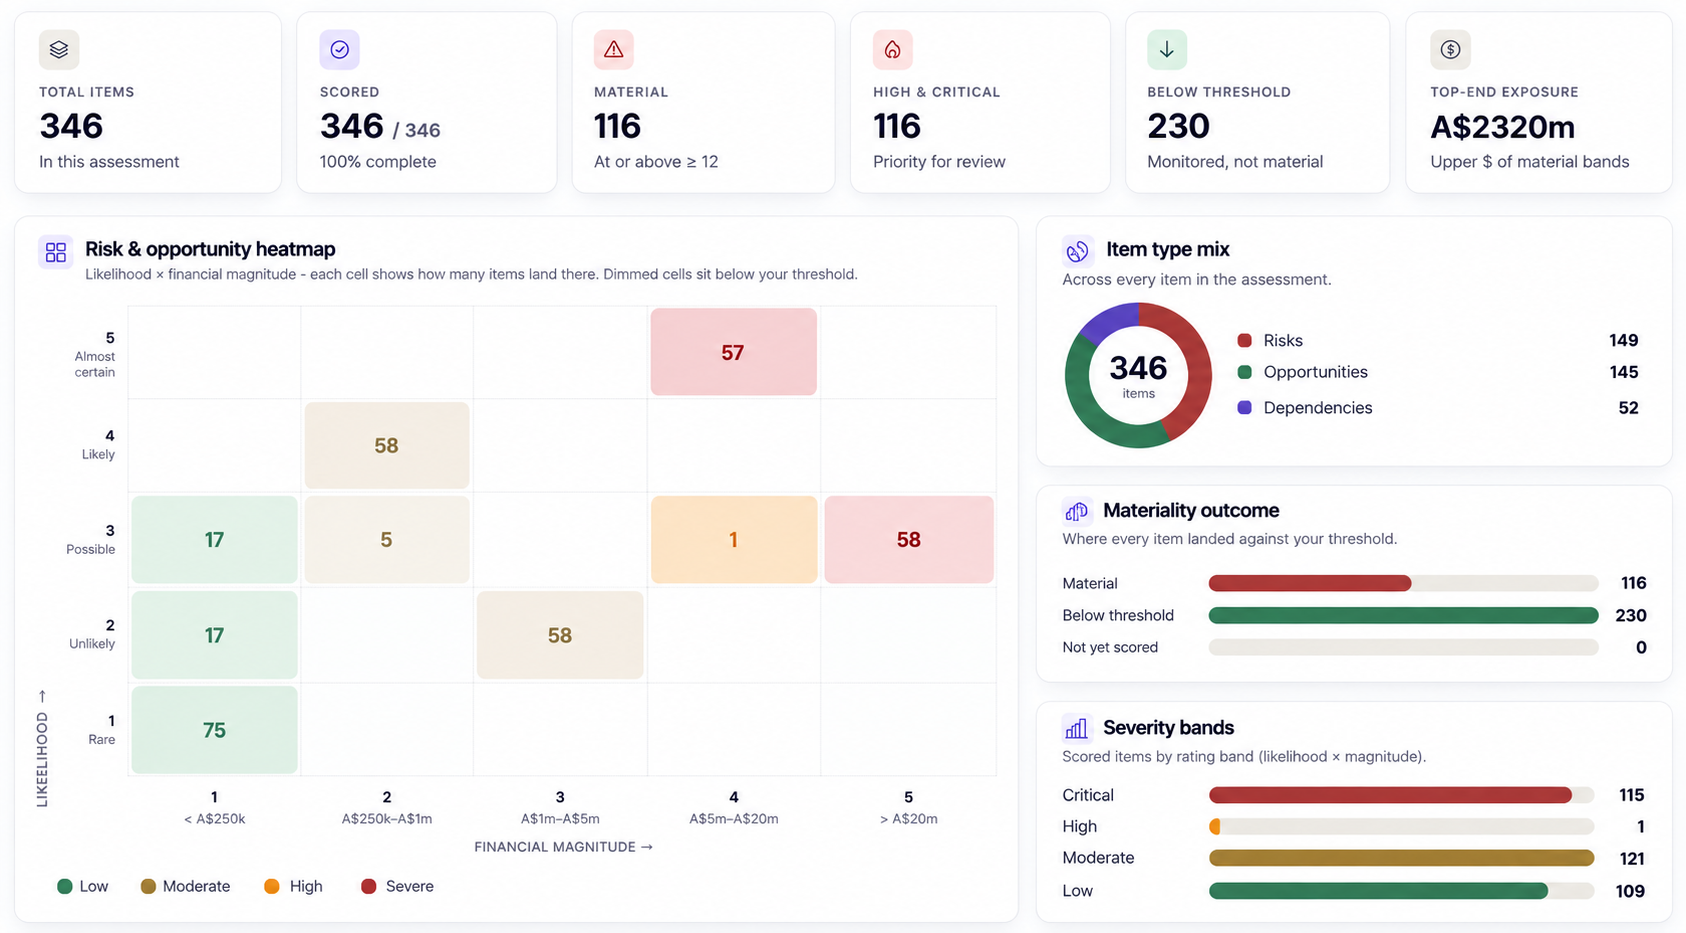Screen dimensions: 1686x933
Task: Click the High legend orange swatch
Action: pos(272,886)
